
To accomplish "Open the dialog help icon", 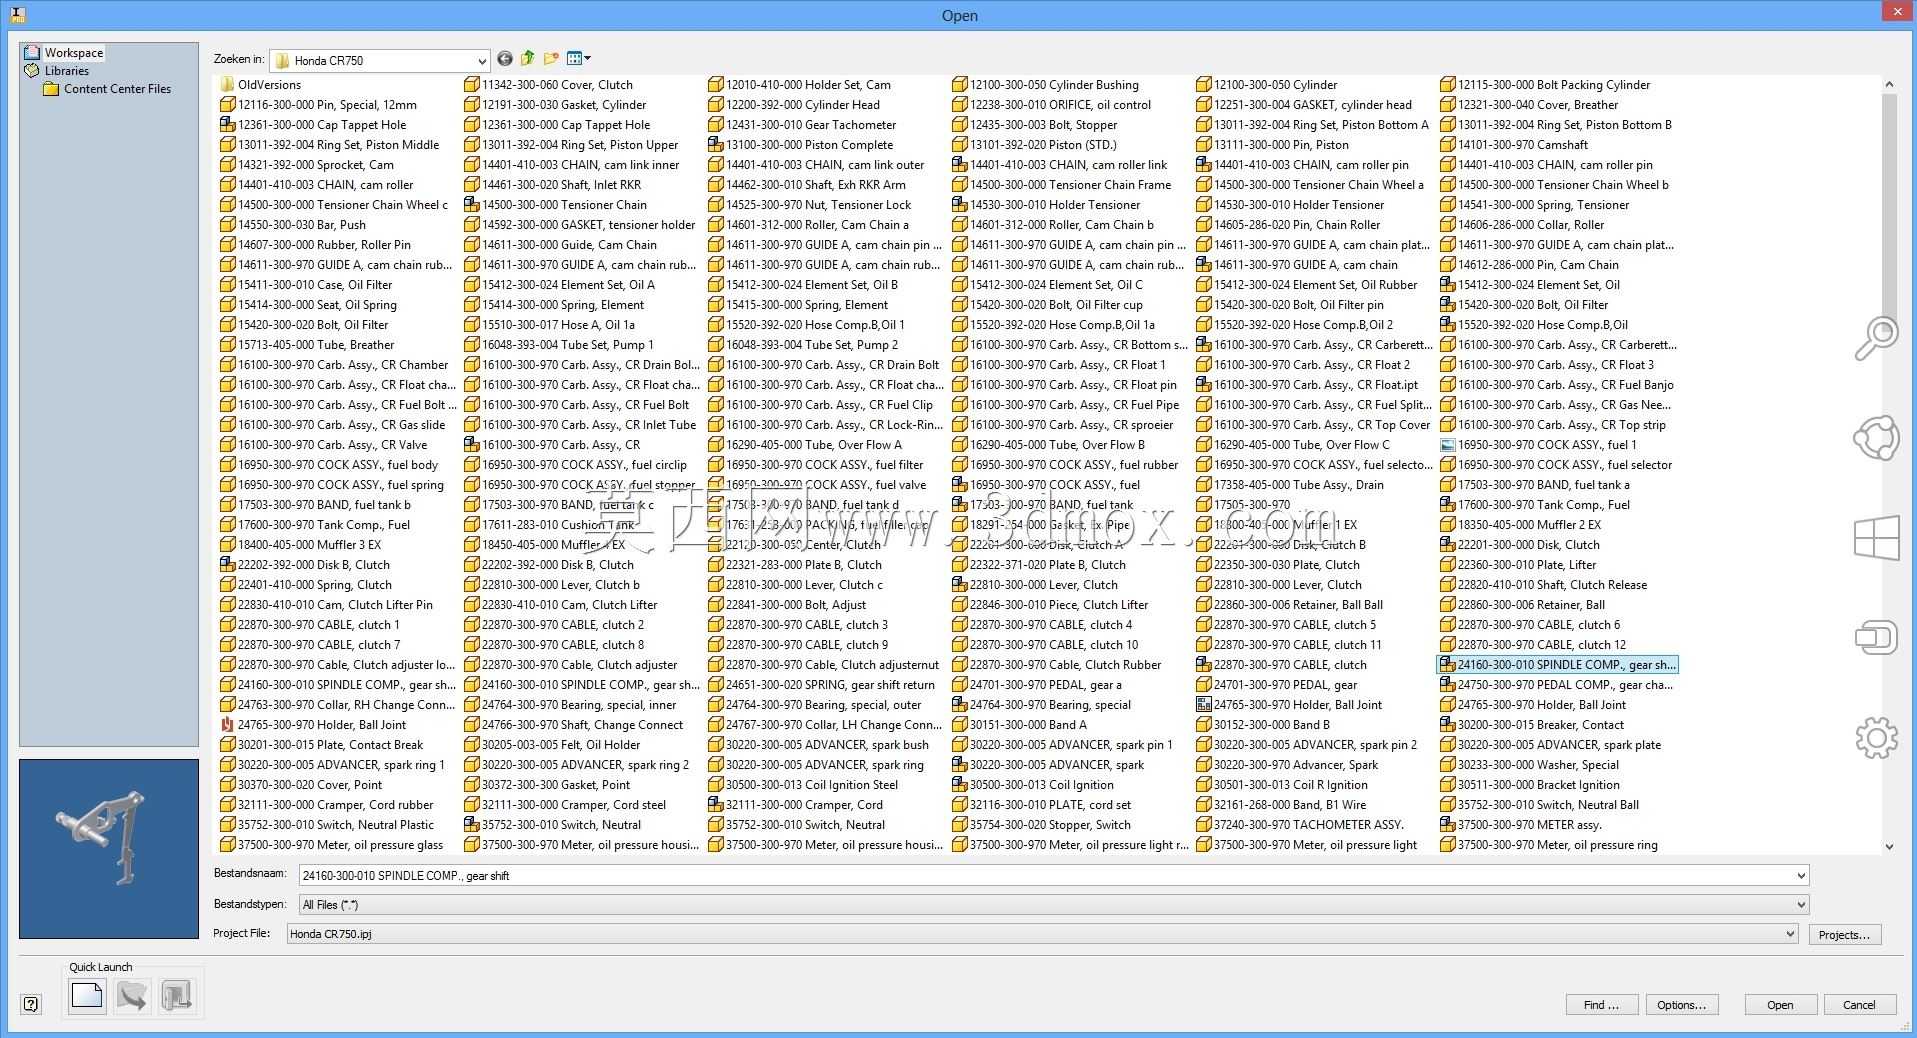I will pyautogui.click(x=31, y=1004).
